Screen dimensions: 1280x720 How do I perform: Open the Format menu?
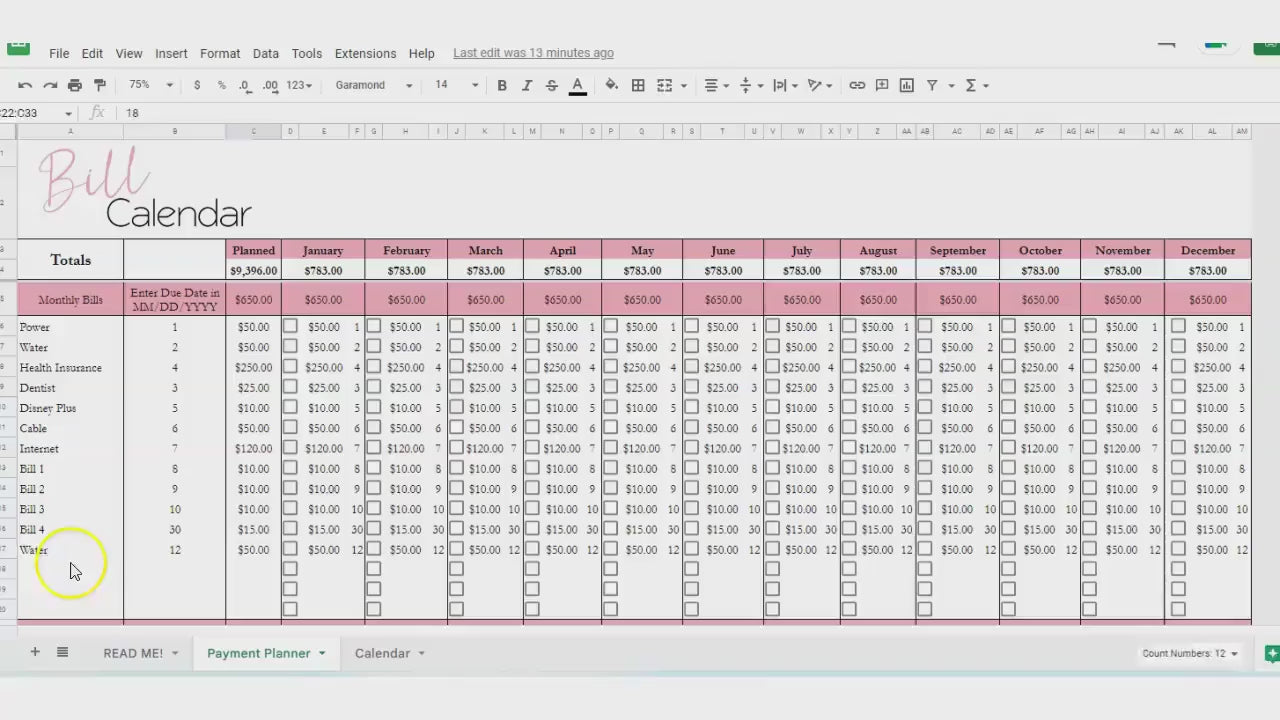pos(219,53)
